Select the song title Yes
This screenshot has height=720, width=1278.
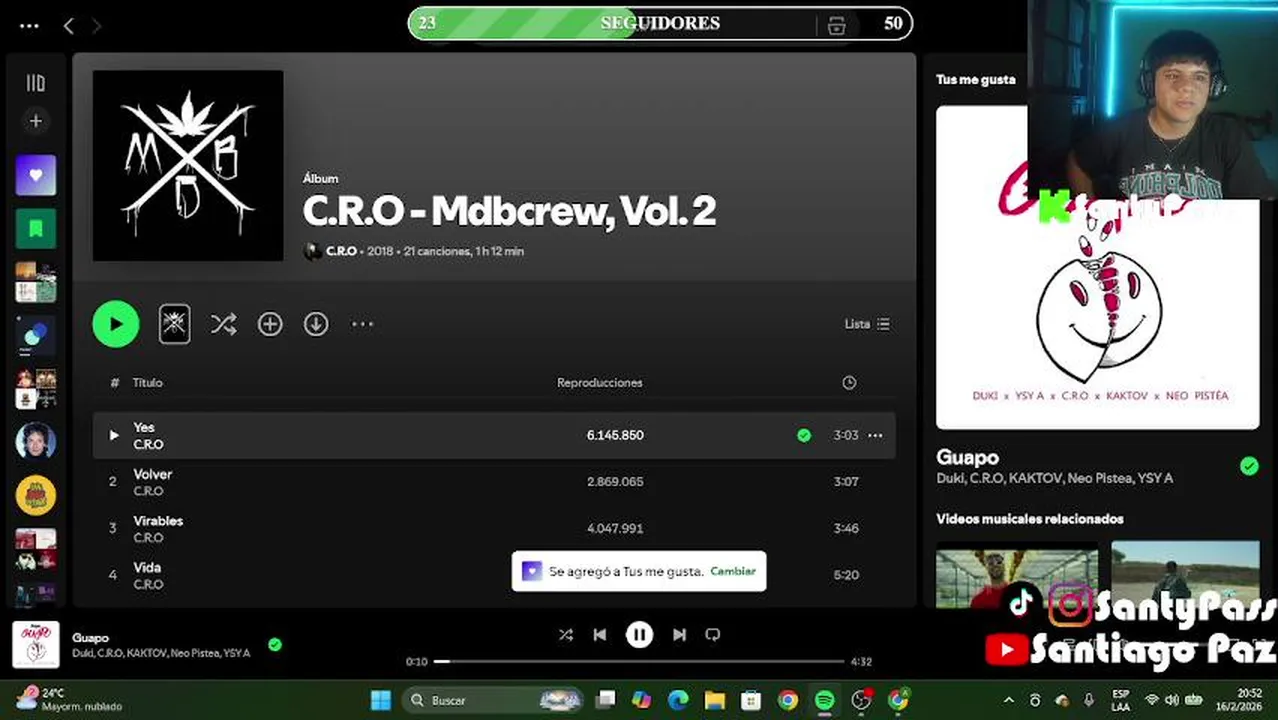[x=144, y=427]
